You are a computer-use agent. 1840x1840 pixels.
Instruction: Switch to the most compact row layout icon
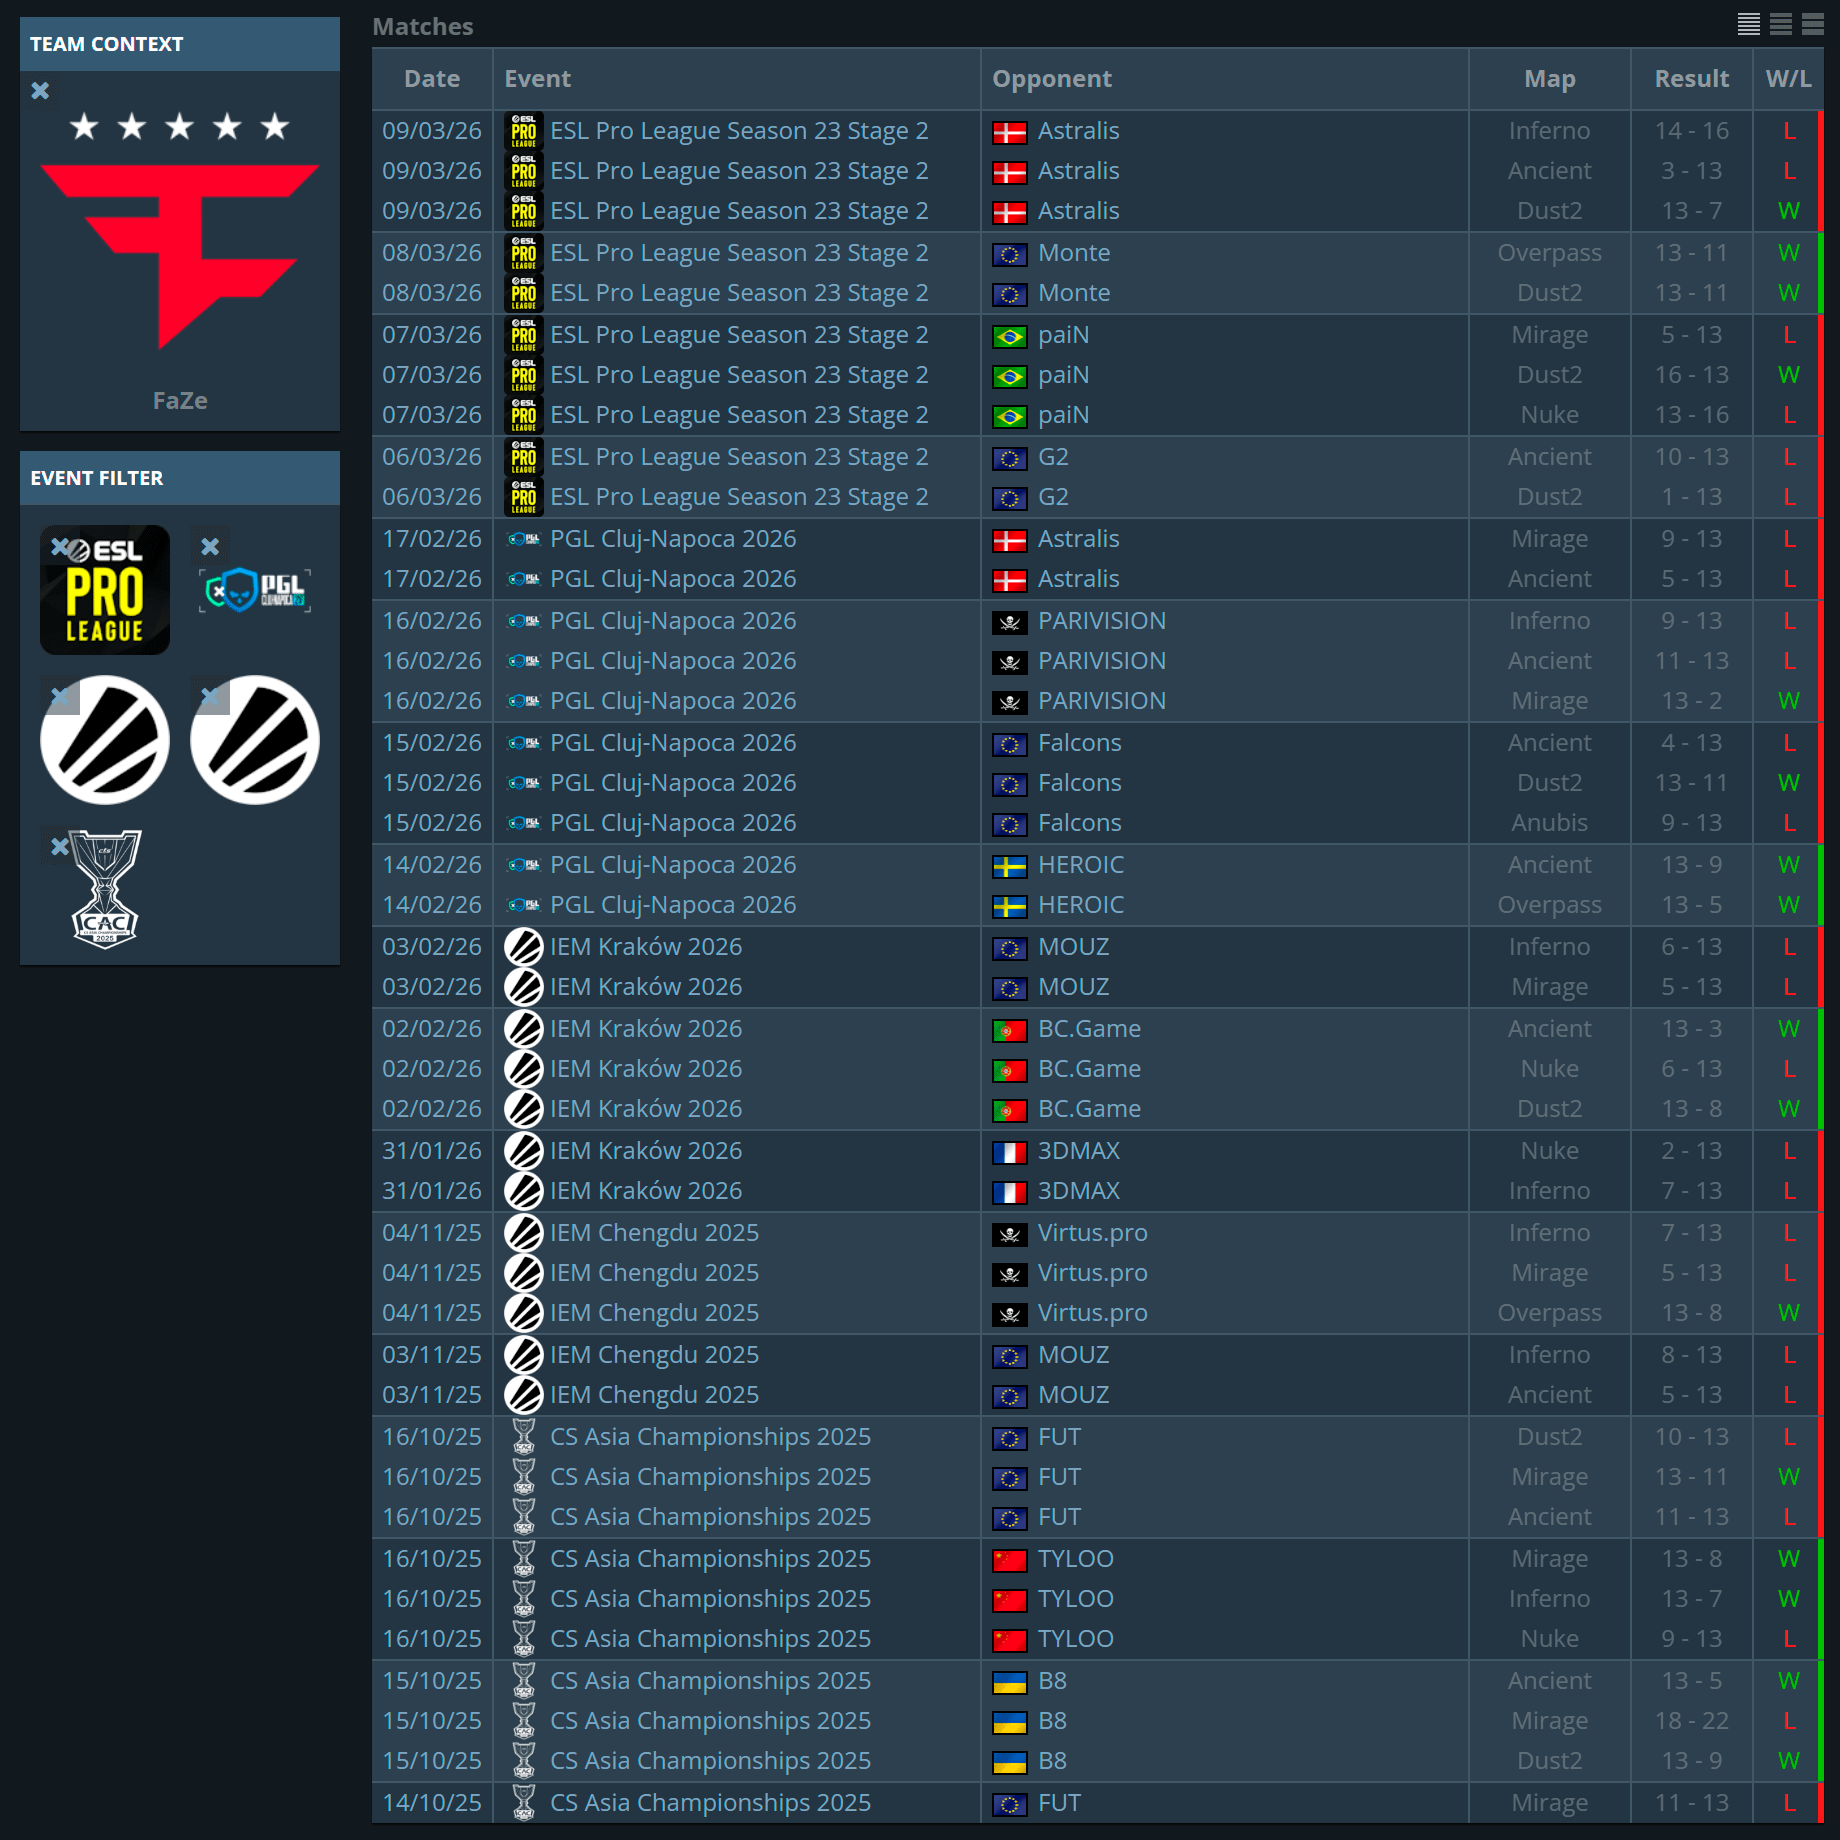(x=1748, y=25)
